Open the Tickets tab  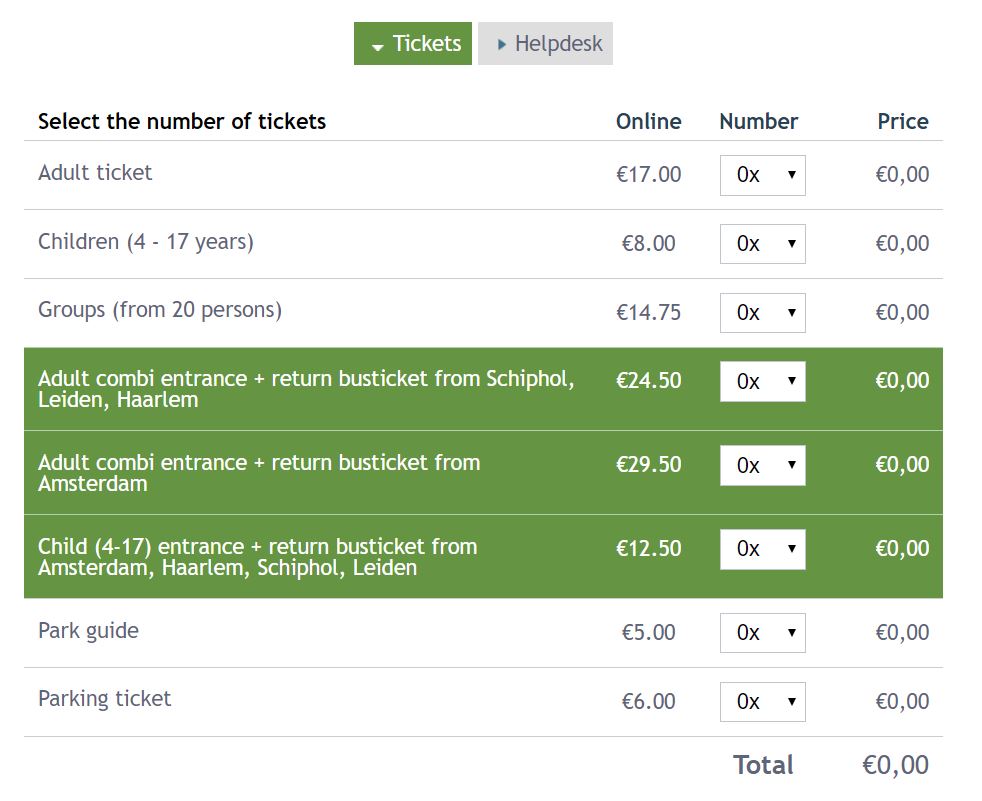coord(413,44)
